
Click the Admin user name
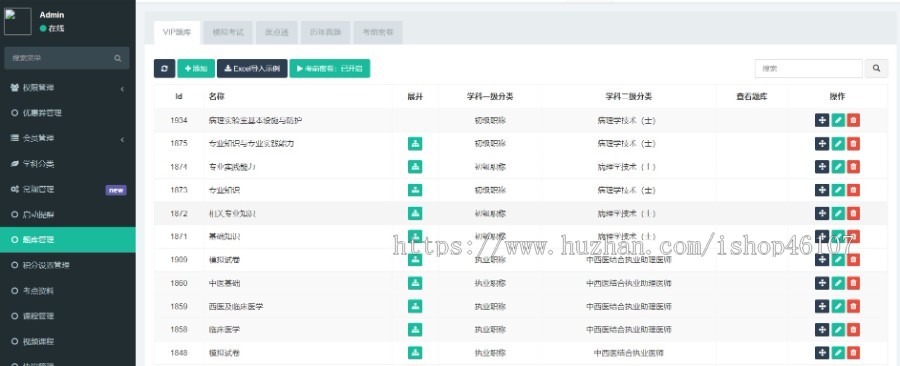pos(52,15)
